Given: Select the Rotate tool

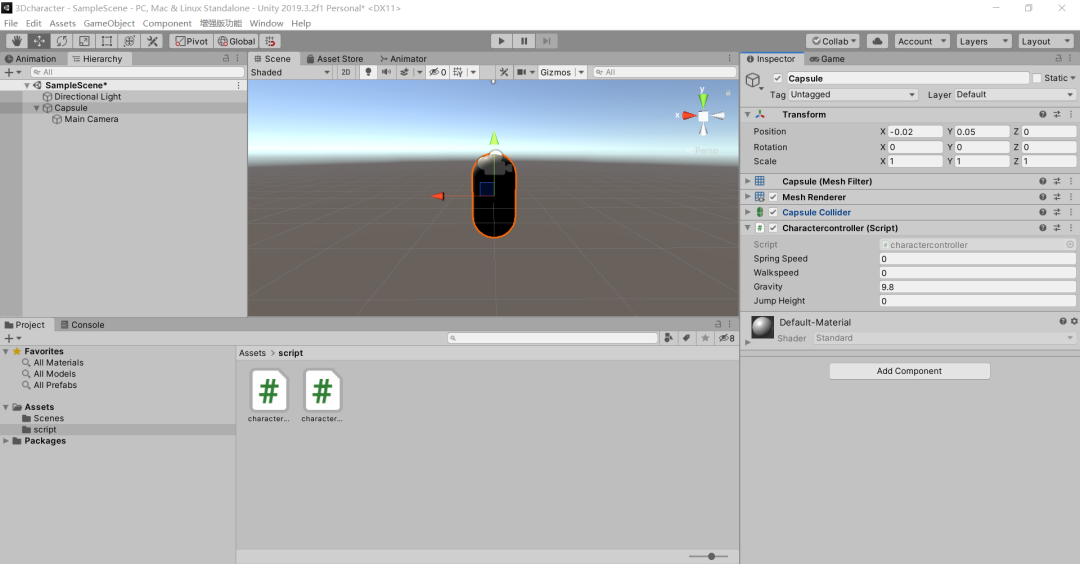Looking at the screenshot, I should [x=62, y=41].
